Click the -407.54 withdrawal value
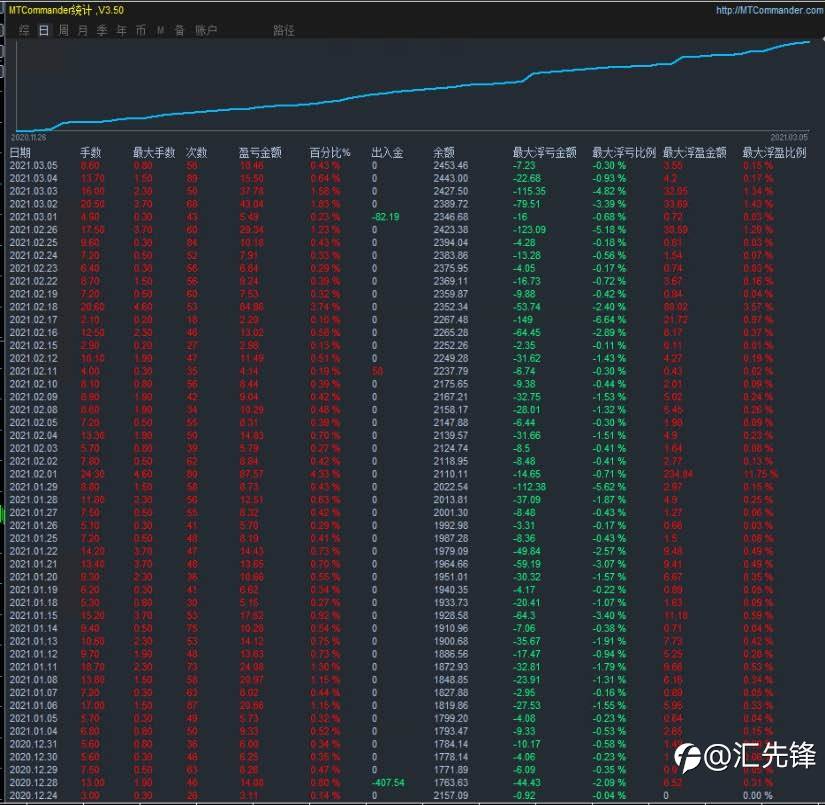This screenshot has width=825, height=805. point(388,783)
